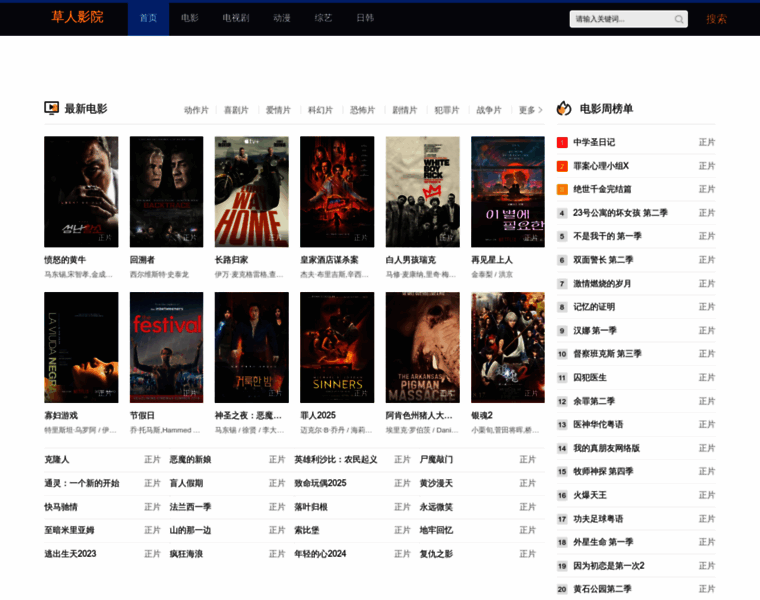Filter by 犯罪片 genre
Screen dimensions: 760x600
pyautogui.click(x=447, y=110)
